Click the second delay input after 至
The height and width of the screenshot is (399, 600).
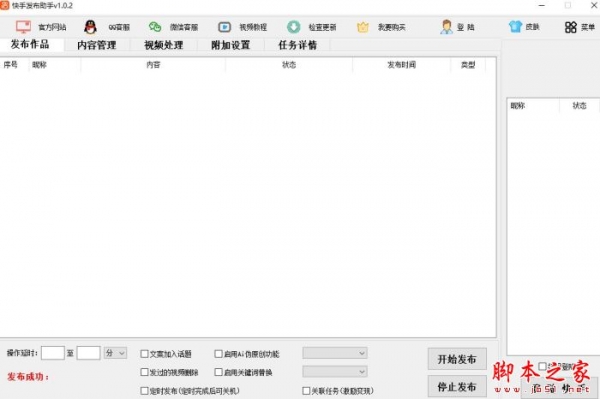(88, 353)
